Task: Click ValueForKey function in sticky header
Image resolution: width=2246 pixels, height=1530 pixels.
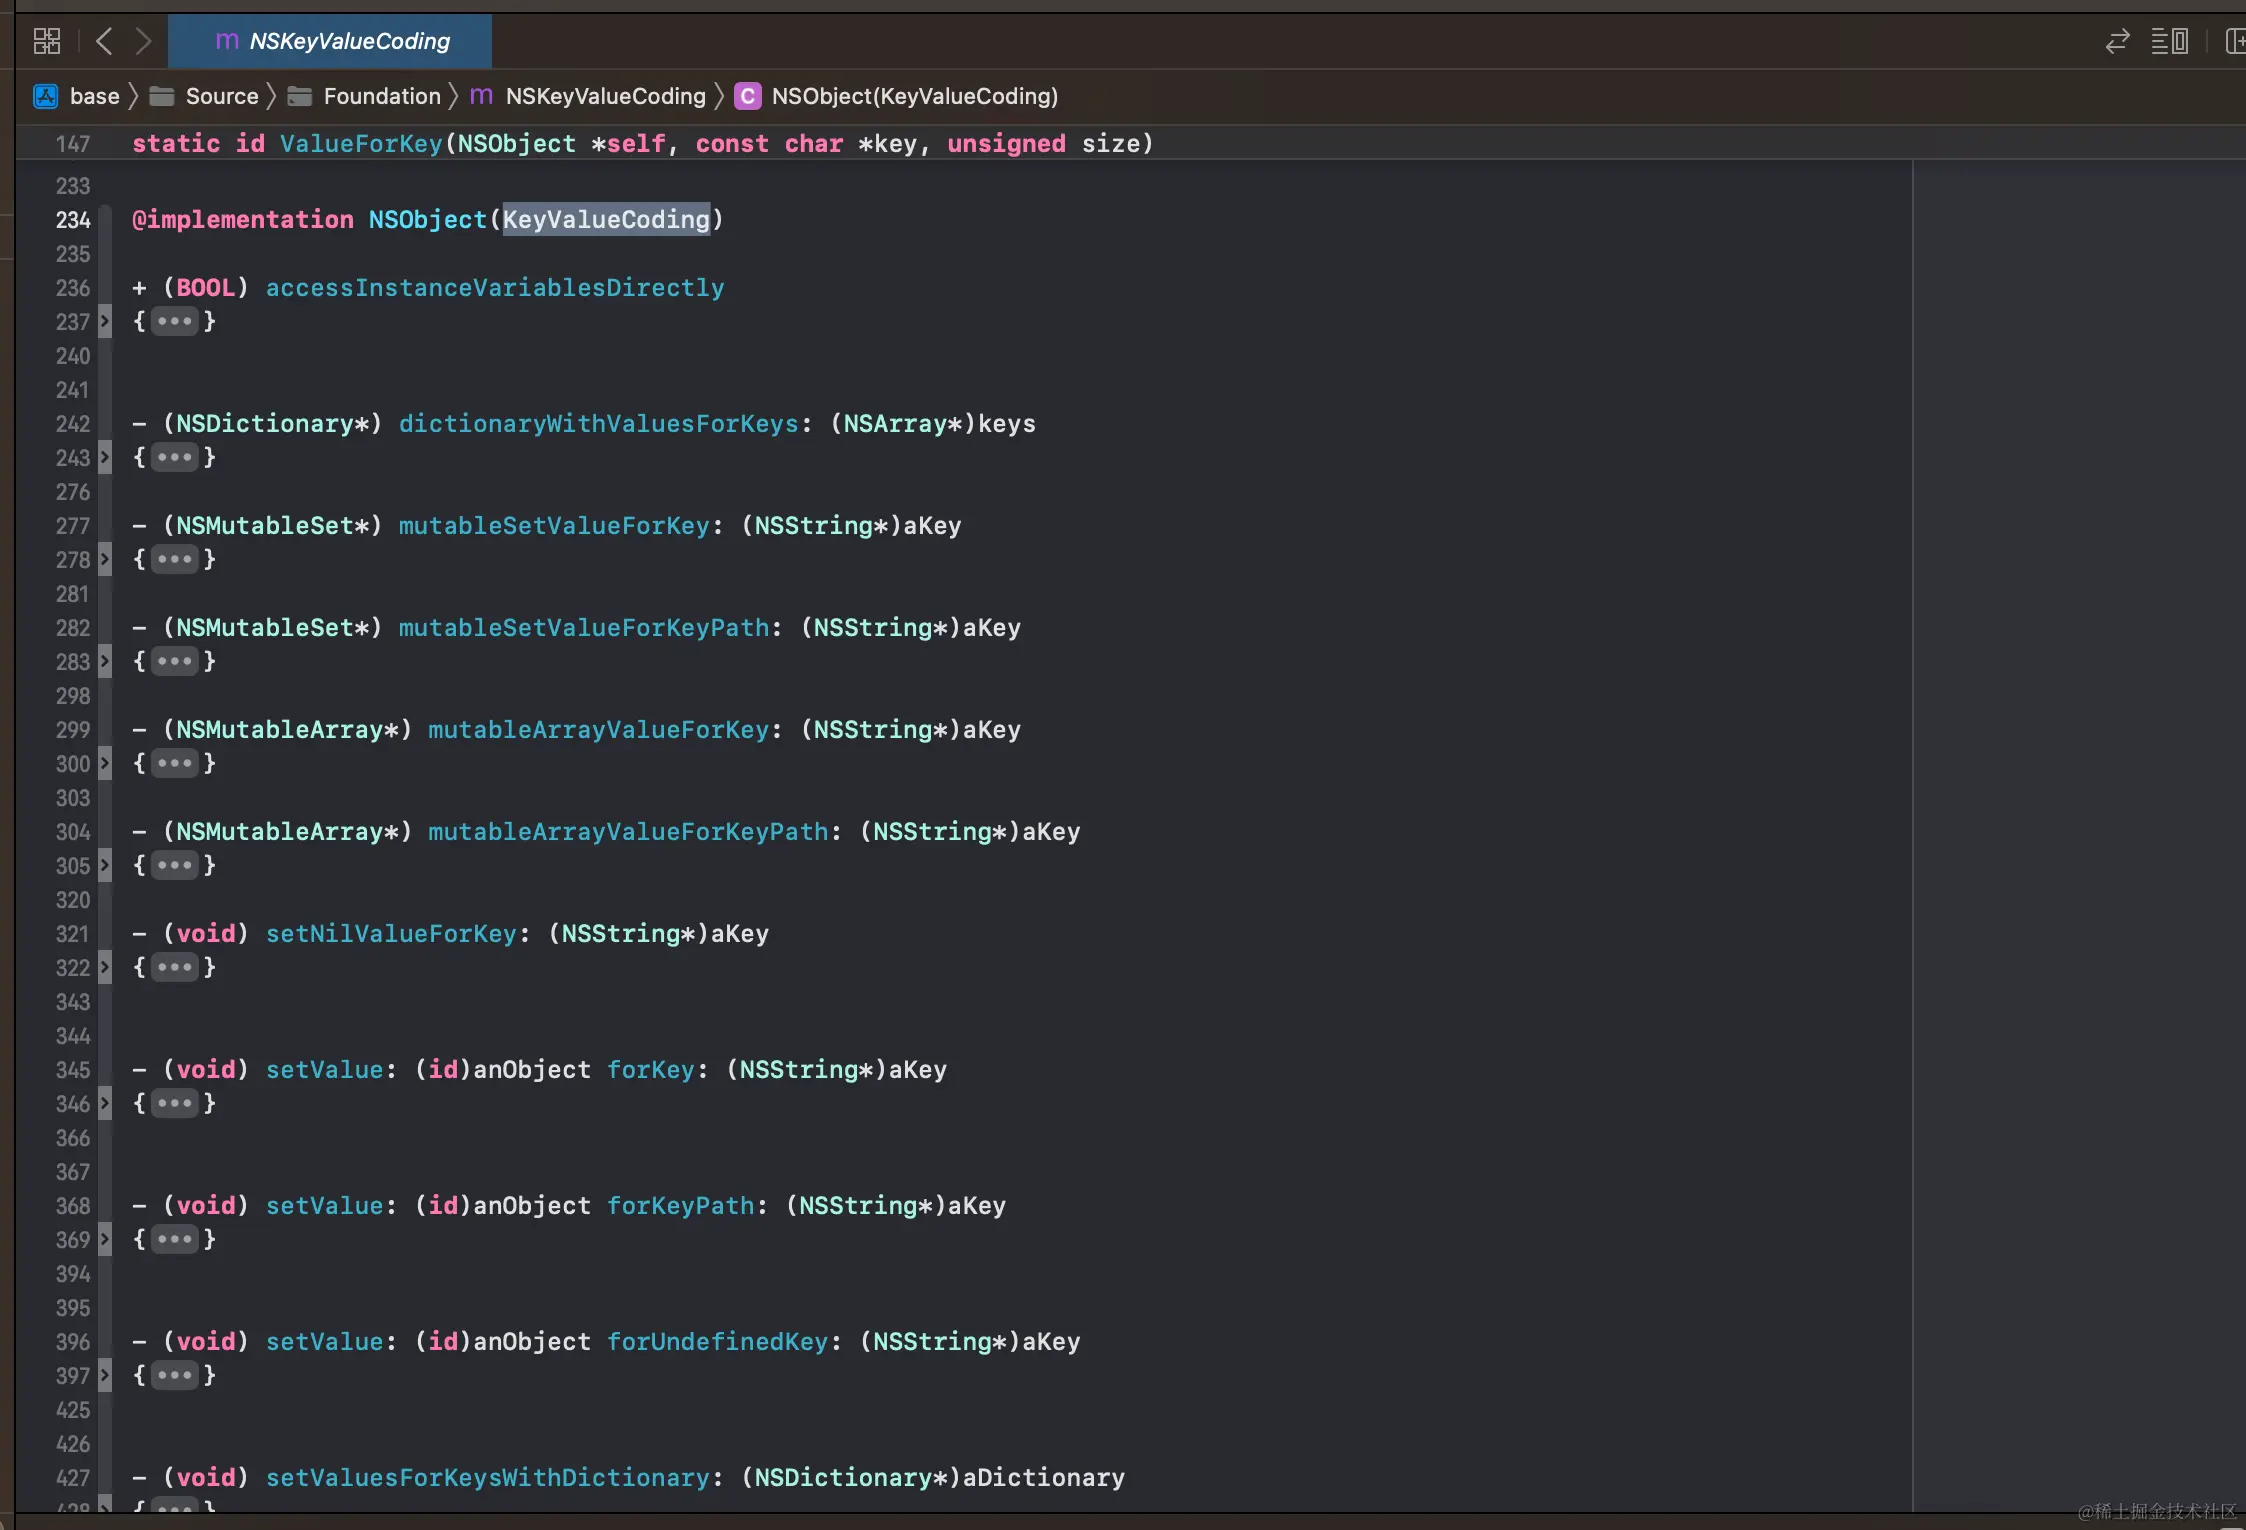Action: [x=361, y=144]
